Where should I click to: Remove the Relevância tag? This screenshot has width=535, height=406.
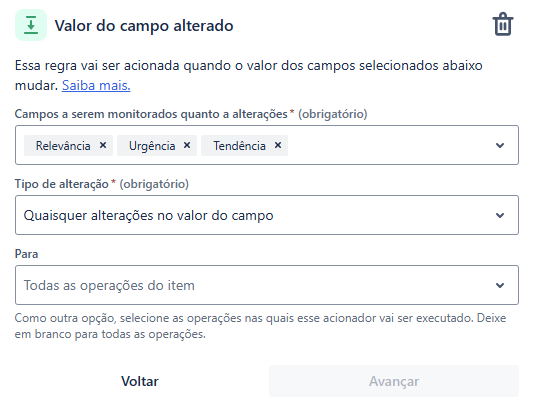pos(103,145)
